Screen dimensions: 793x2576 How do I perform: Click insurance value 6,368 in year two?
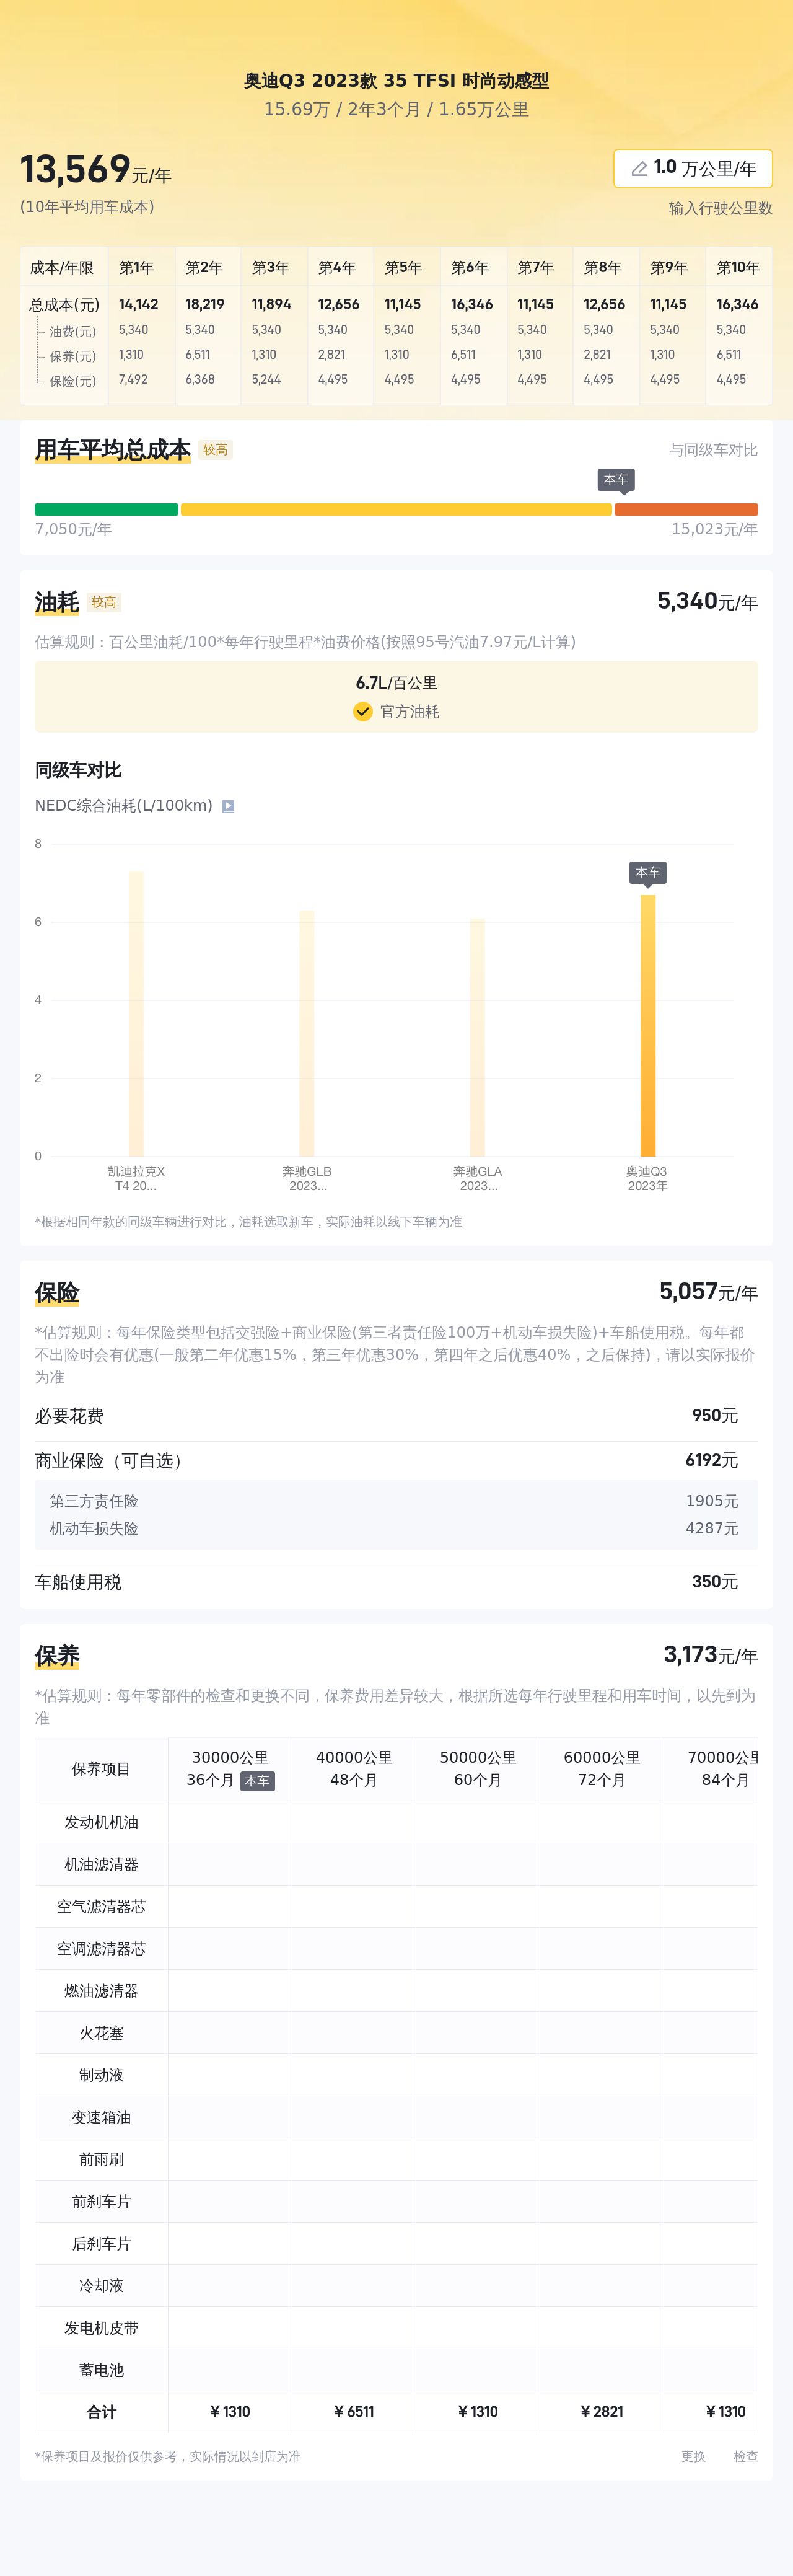pyautogui.click(x=200, y=379)
